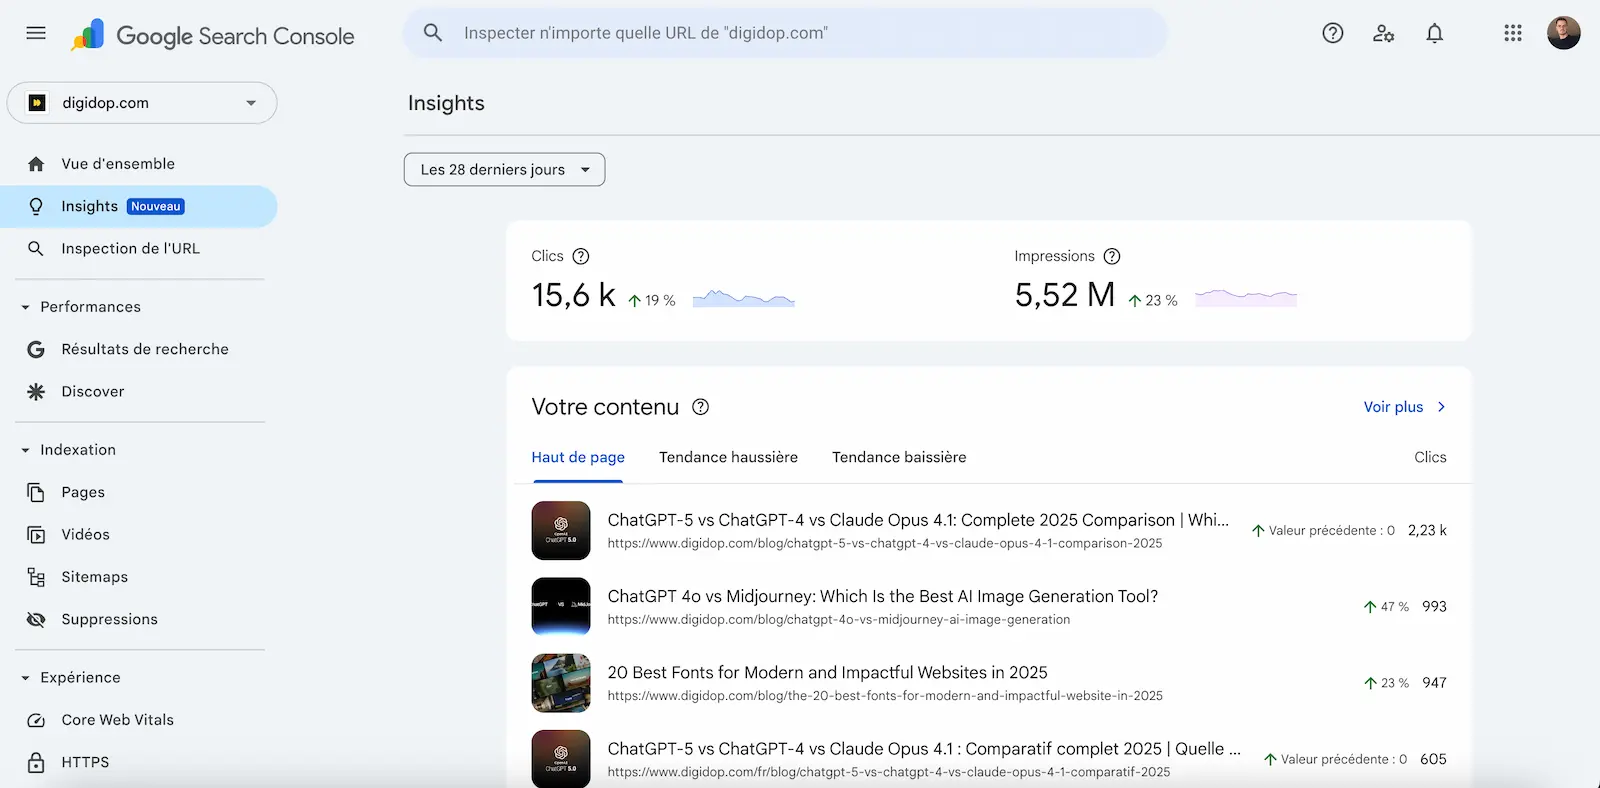Open the ChatGPT-5 vs ChatGPT-4 Complete 2025 Comparison page

[x=989, y=530]
